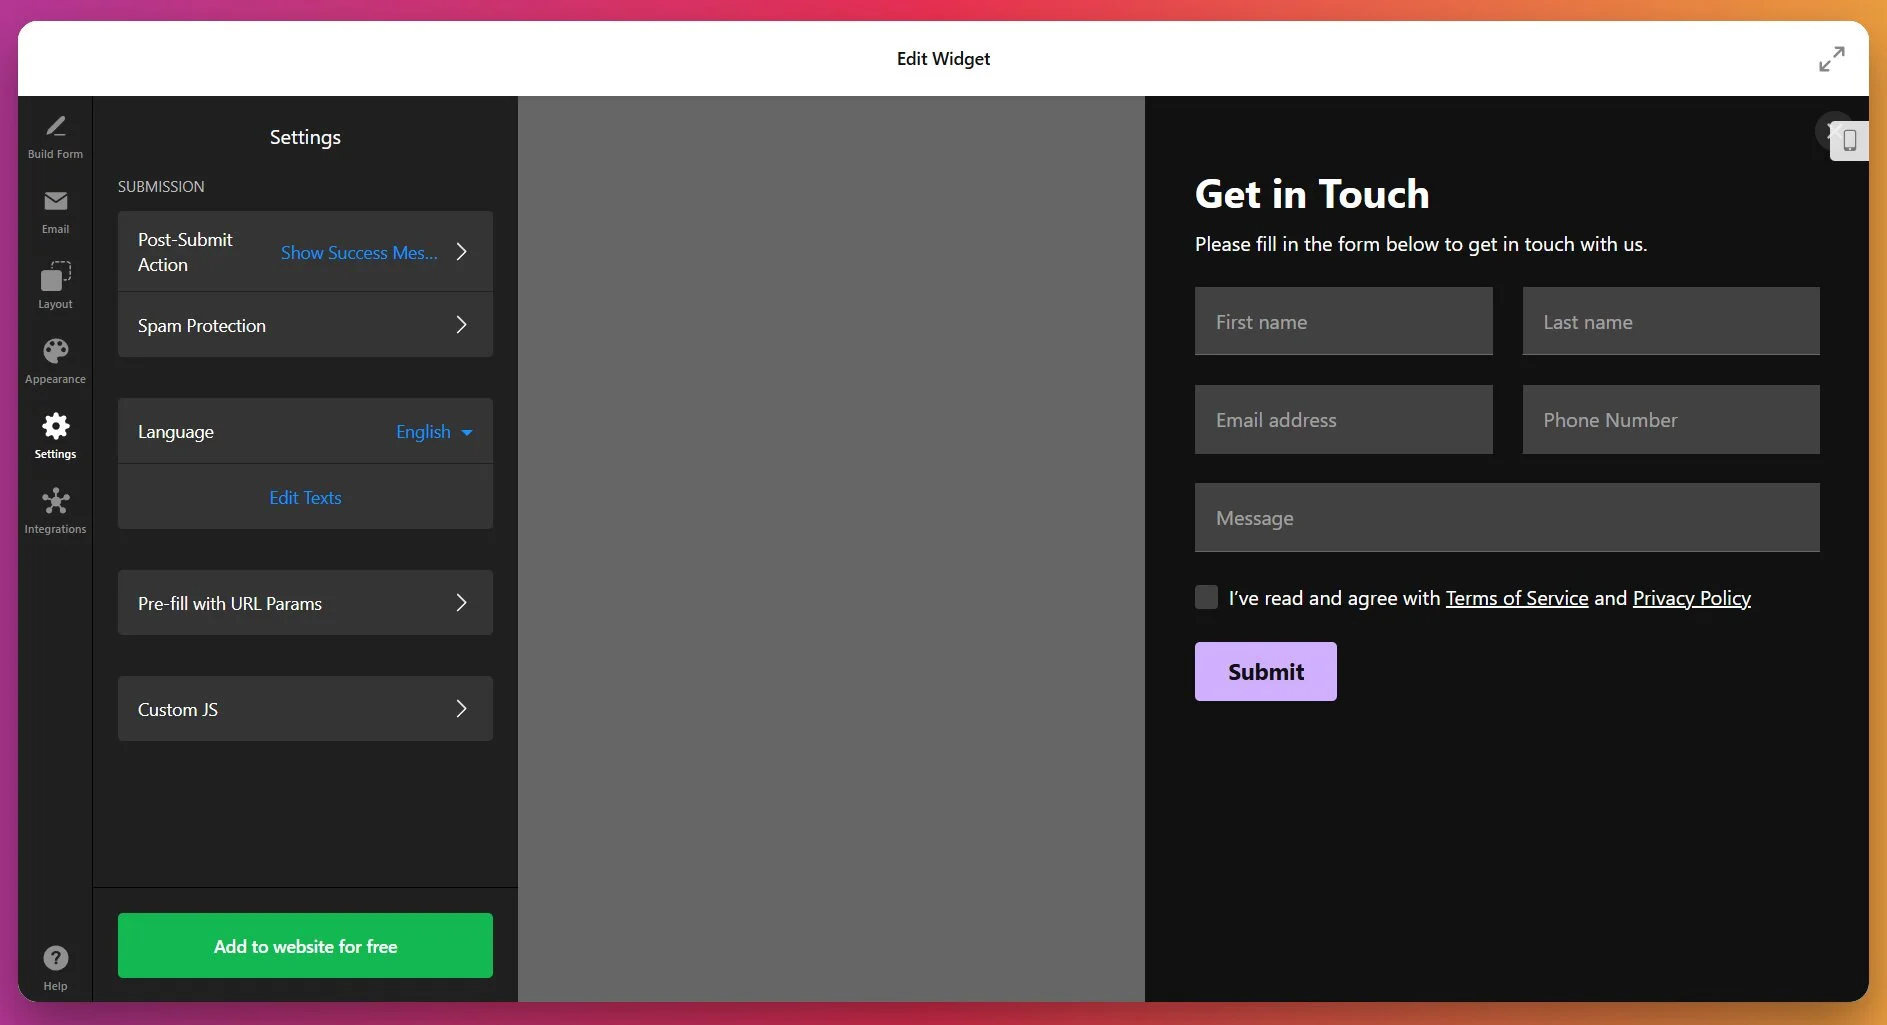Open the Custom JS editor
The image size is (1887, 1025).
coord(304,708)
